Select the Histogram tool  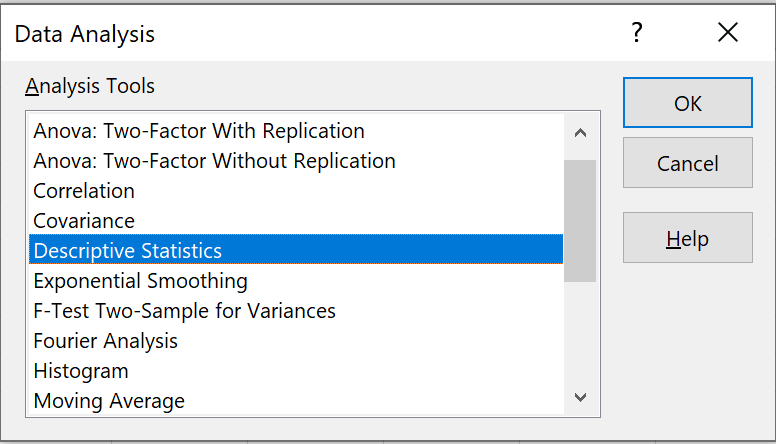click(296, 371)
